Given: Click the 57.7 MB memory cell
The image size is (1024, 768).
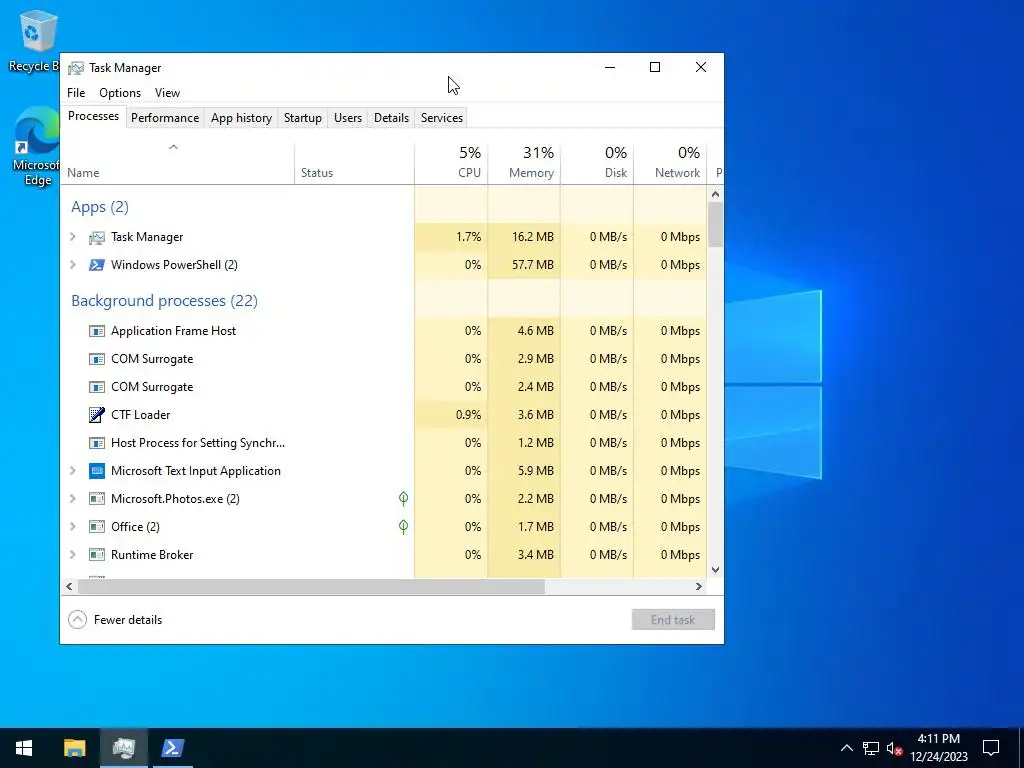Looking at the screenshot, I should point(524,265).
